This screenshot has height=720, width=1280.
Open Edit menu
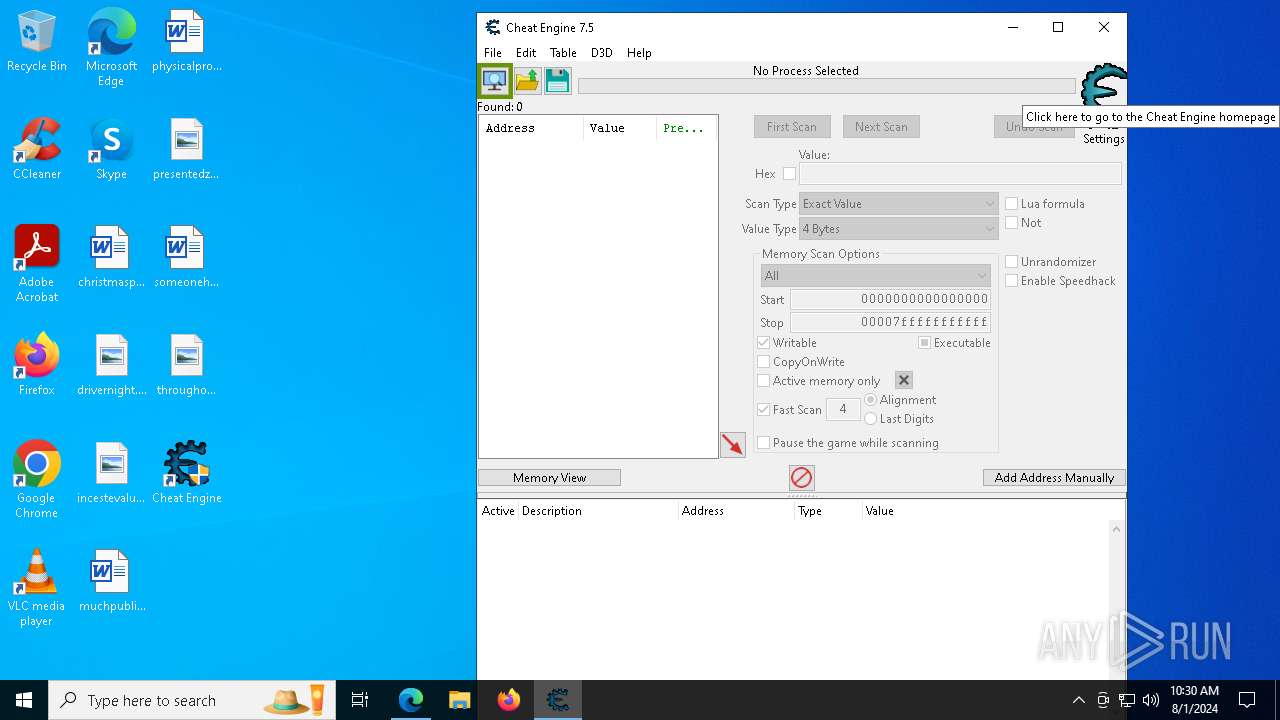[x=526, y=53]
